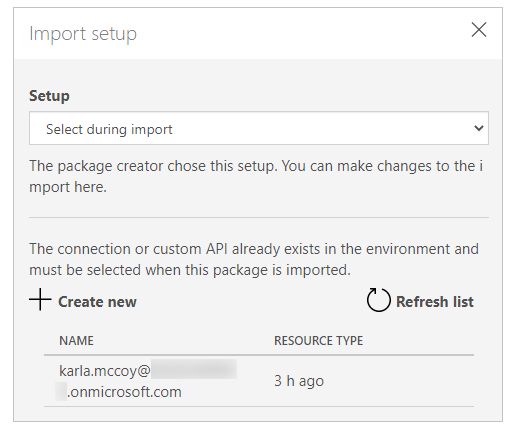This screenshot has width=516, height=436.
Task: Click the blurred domain after karla.mccoy@
Action: pos(194,369)
